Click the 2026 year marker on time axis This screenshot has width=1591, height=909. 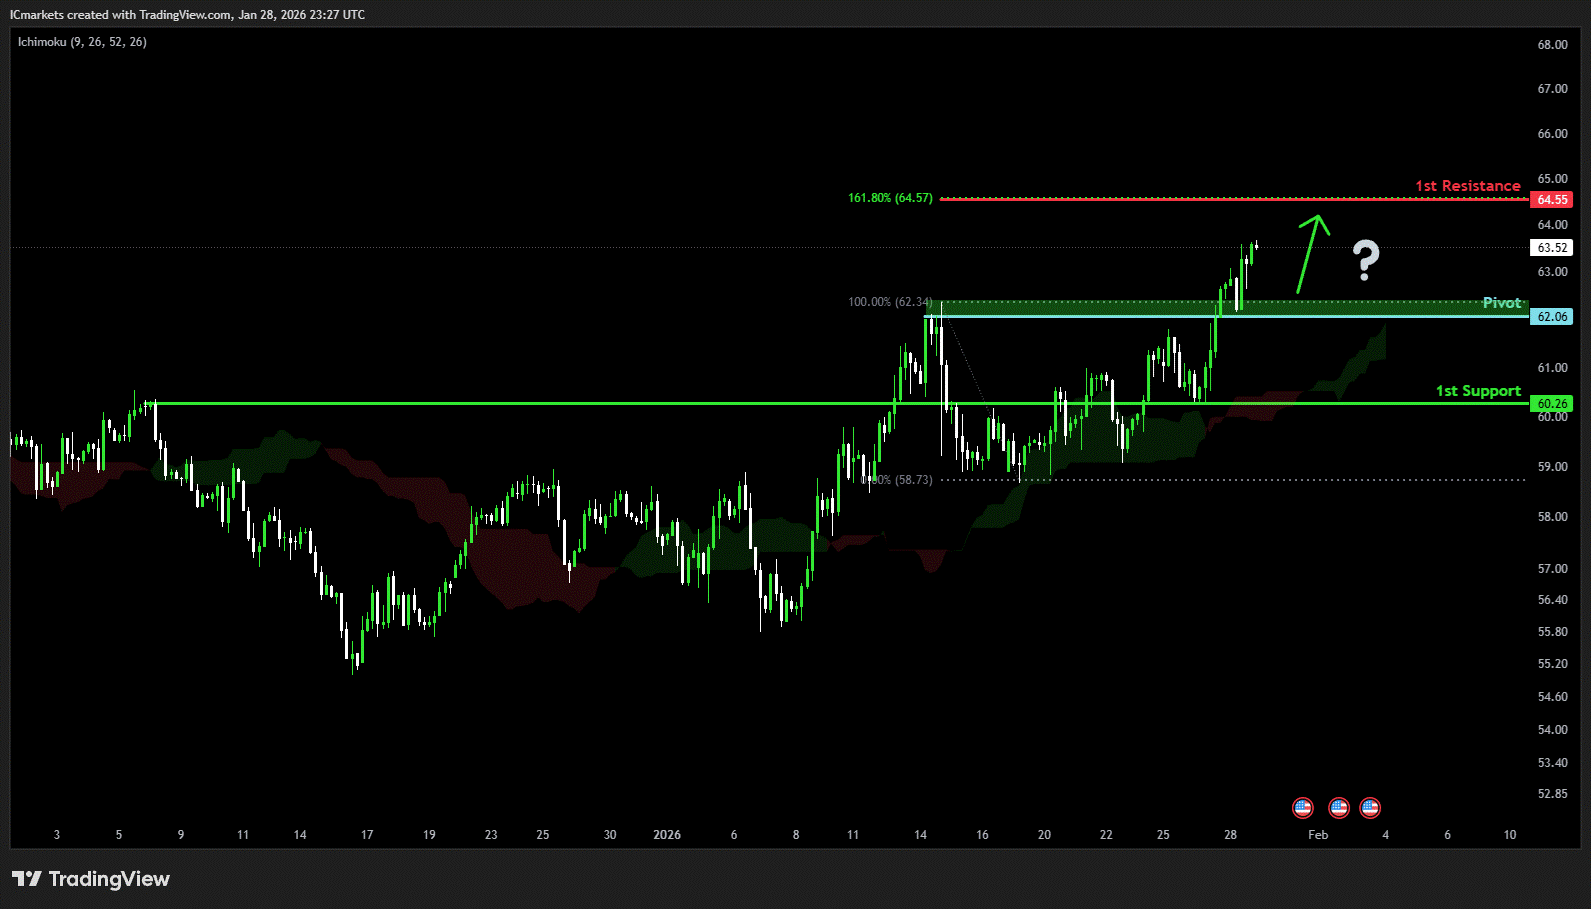pos(667,835)
